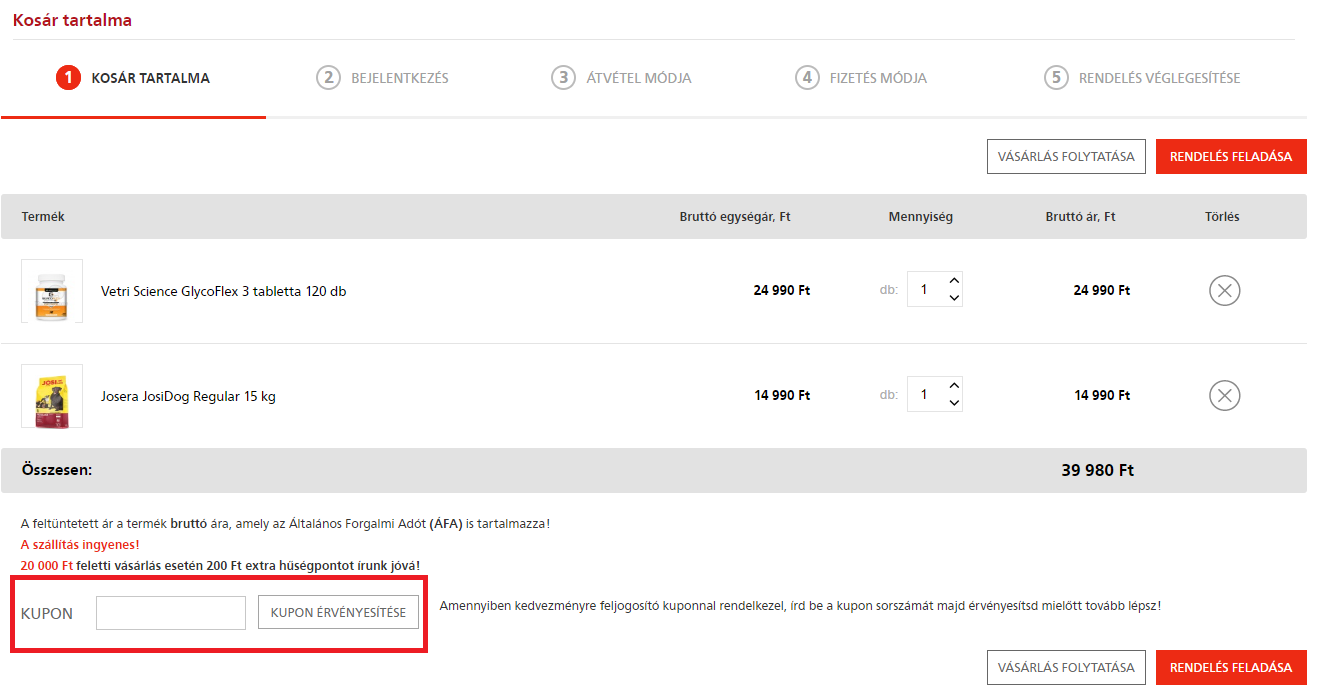Screen dimensions: 1336x695
Task: Click the bottom Rendelés feladása button
Action: coord(1231,667)
